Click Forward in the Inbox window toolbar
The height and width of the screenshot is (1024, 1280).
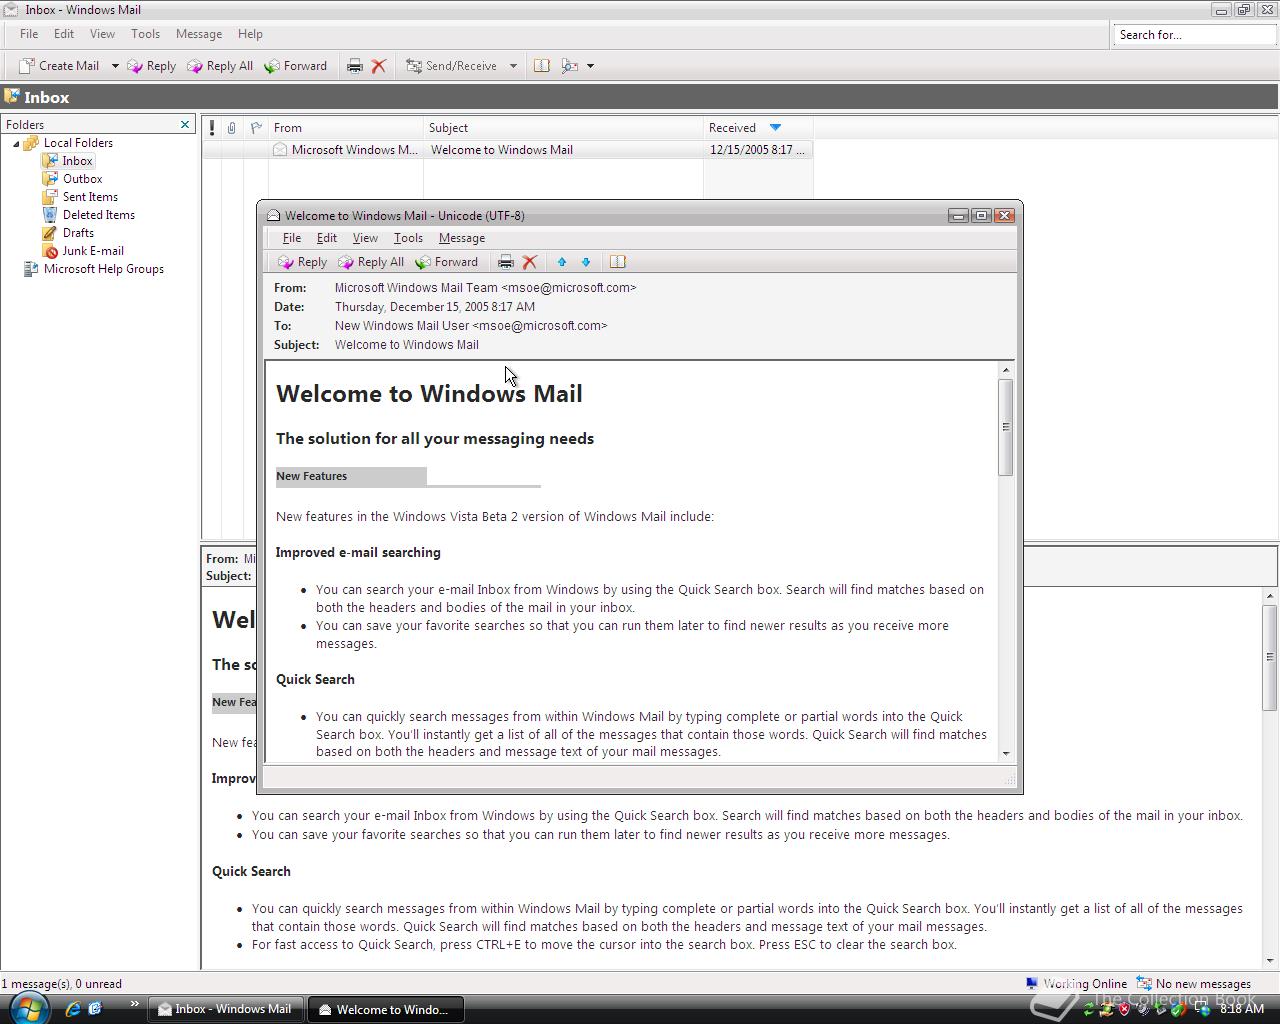[296, 66]
